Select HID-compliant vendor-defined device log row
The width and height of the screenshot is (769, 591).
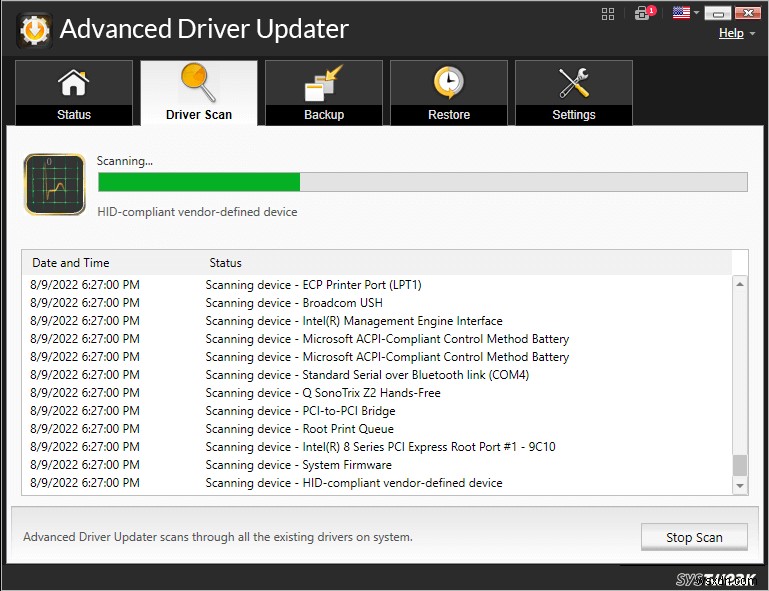click(x=377, y=483)
